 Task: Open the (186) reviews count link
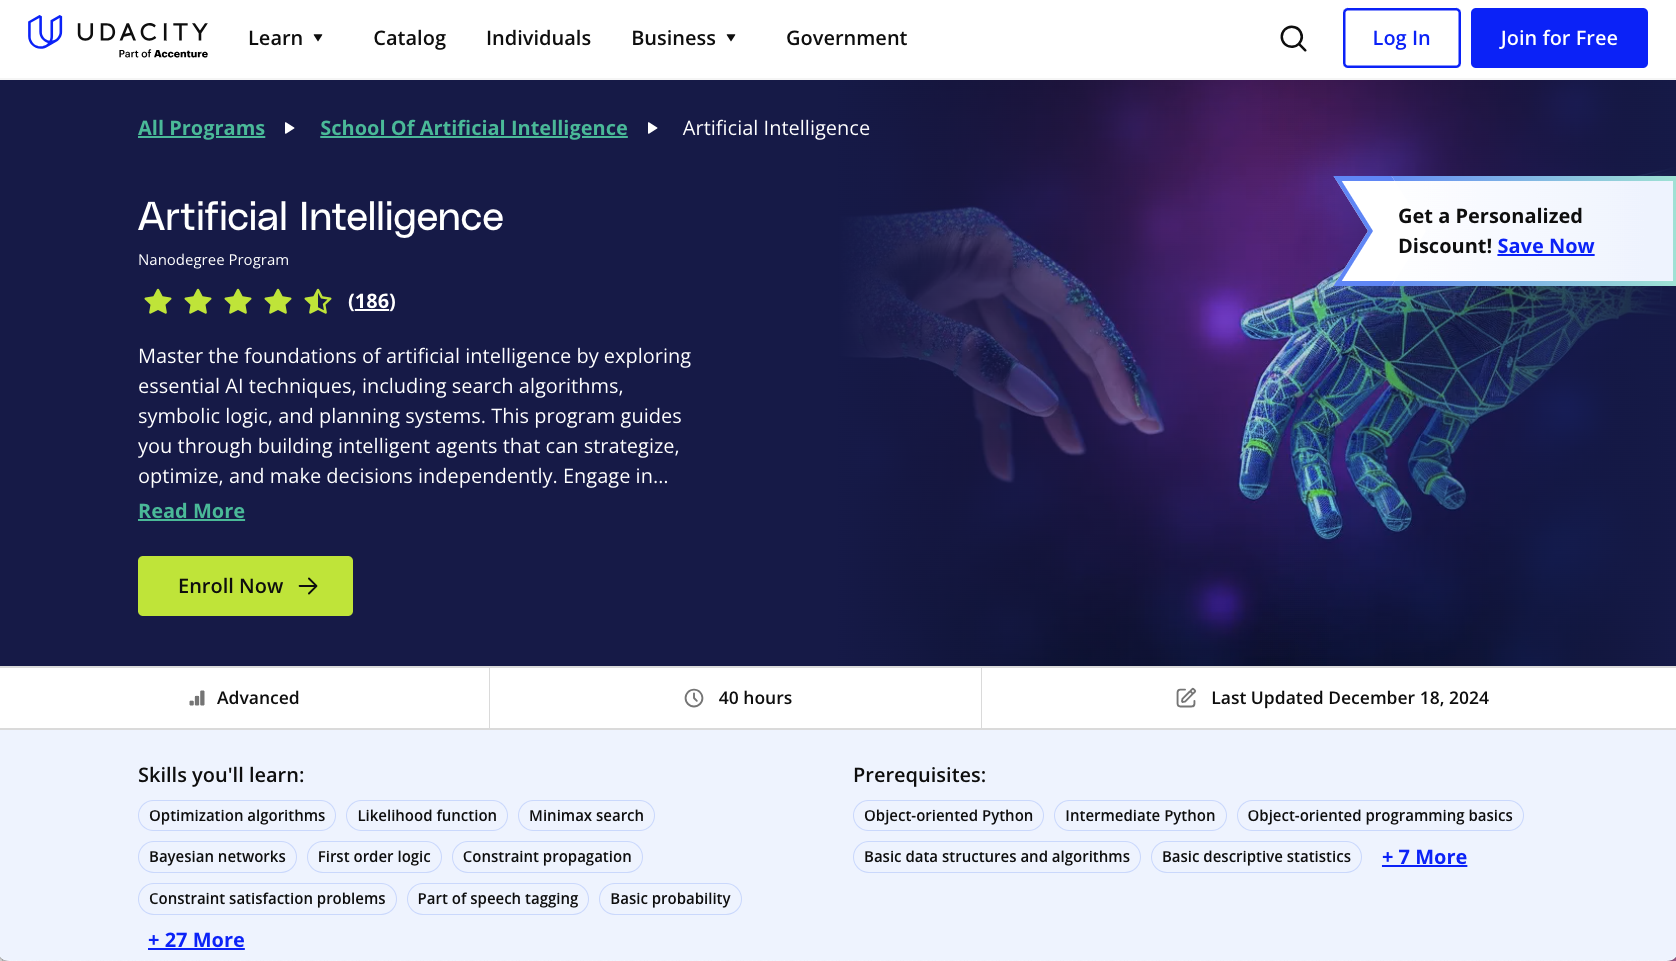point(372,301)
